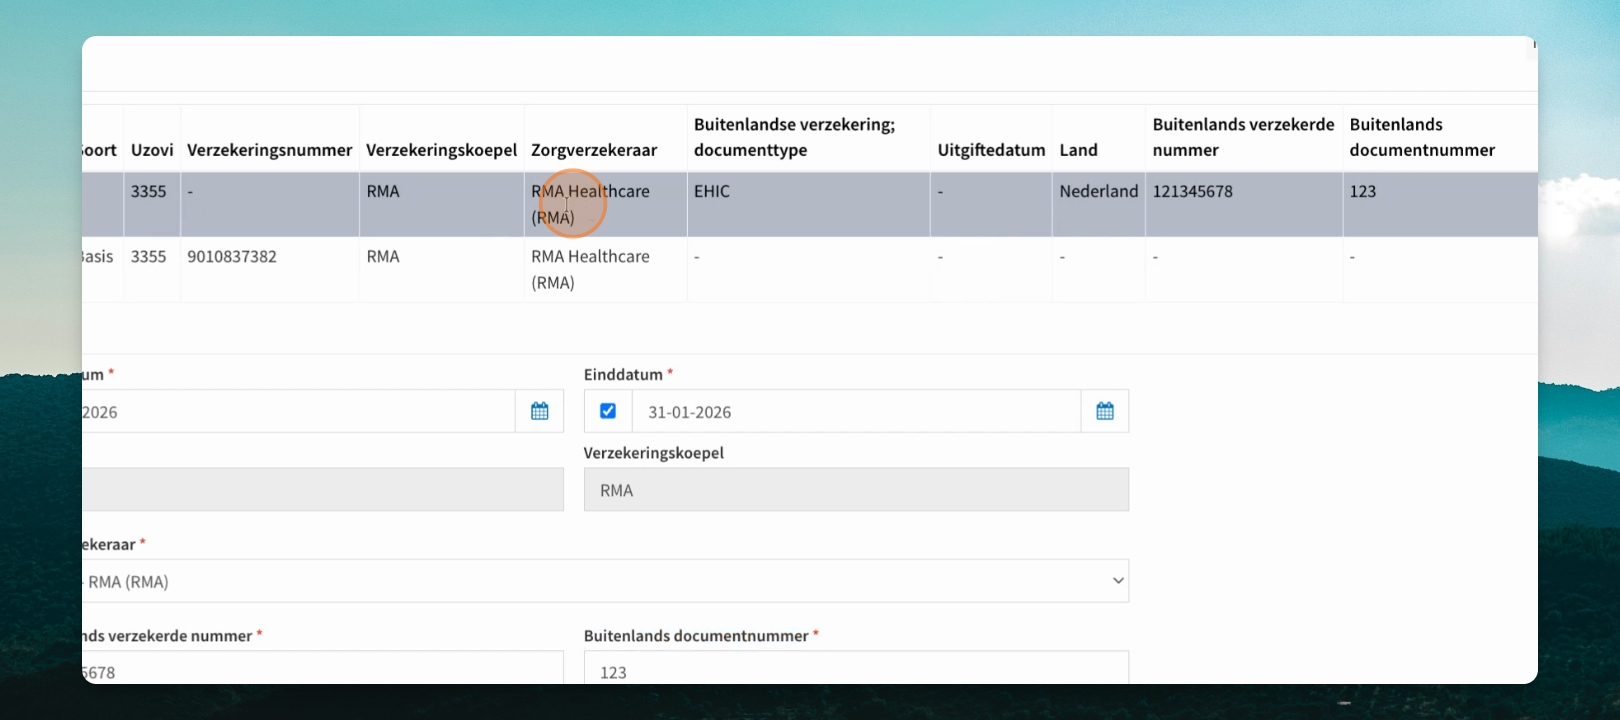Image resolution: width=1620 pixels, height=720 pixels.
Task: Click the Uitgiftedatum column header
Action: click(x=991, y=150)
